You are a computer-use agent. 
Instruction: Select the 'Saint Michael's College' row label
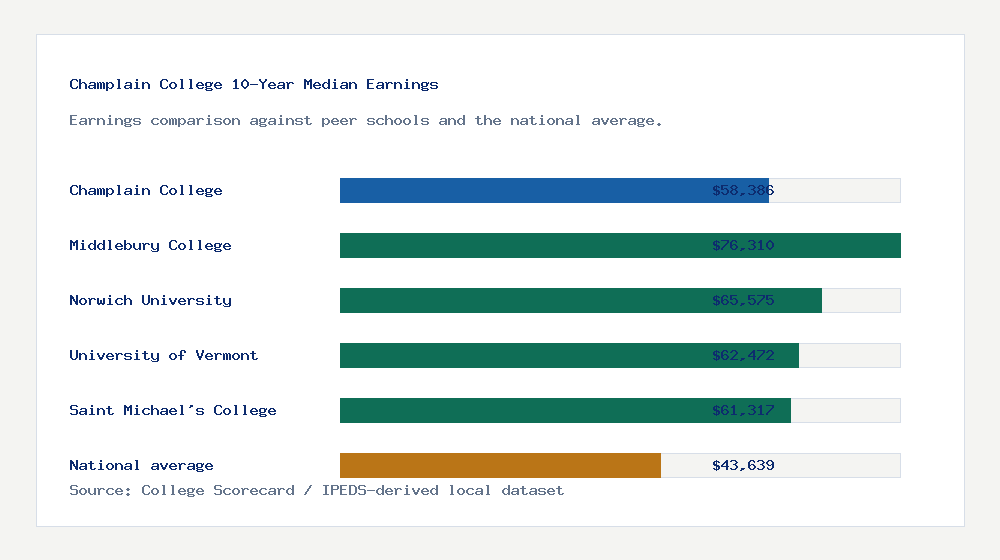point(173,410)
